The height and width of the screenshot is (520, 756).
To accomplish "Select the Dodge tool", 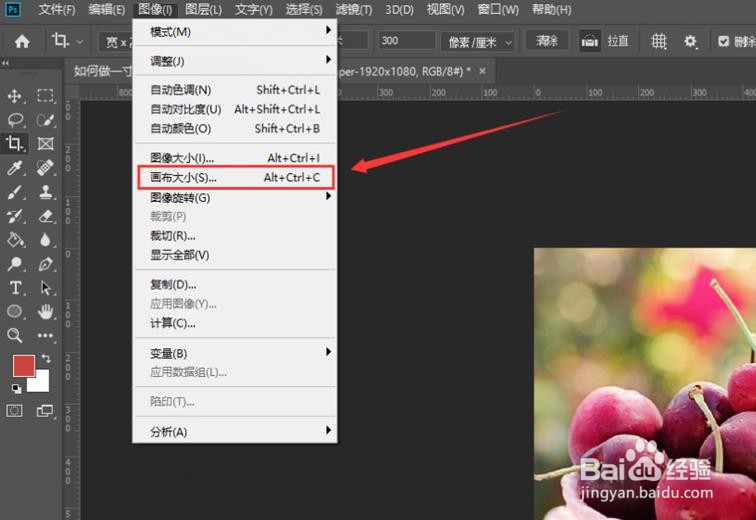I will (x=14, y=264).
